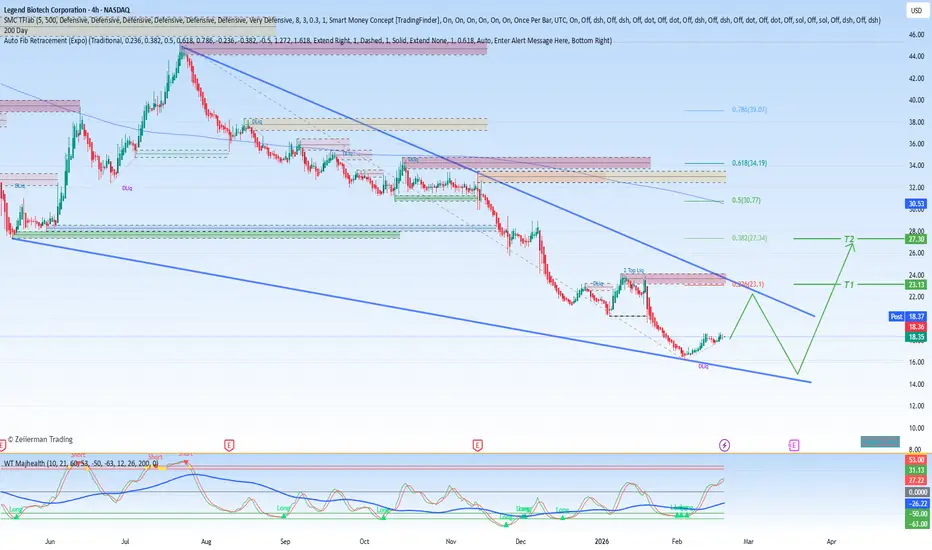The height and width of the screenshot is (550, 932).
Task: Select the Legend Biotech Corporation chart title
Action: pos(67,10)
